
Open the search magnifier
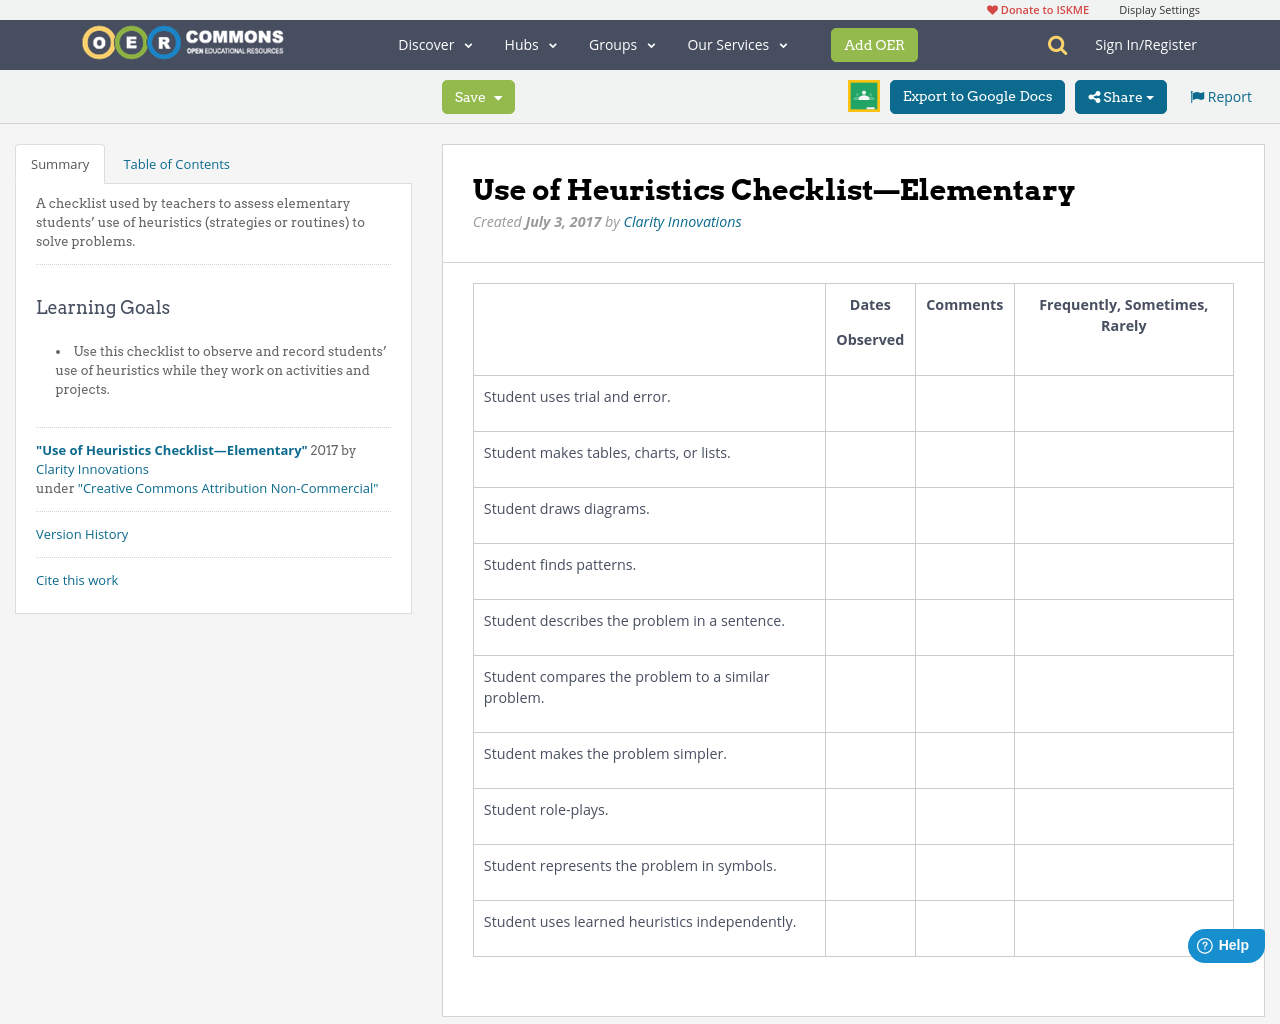coord(1057,45)
